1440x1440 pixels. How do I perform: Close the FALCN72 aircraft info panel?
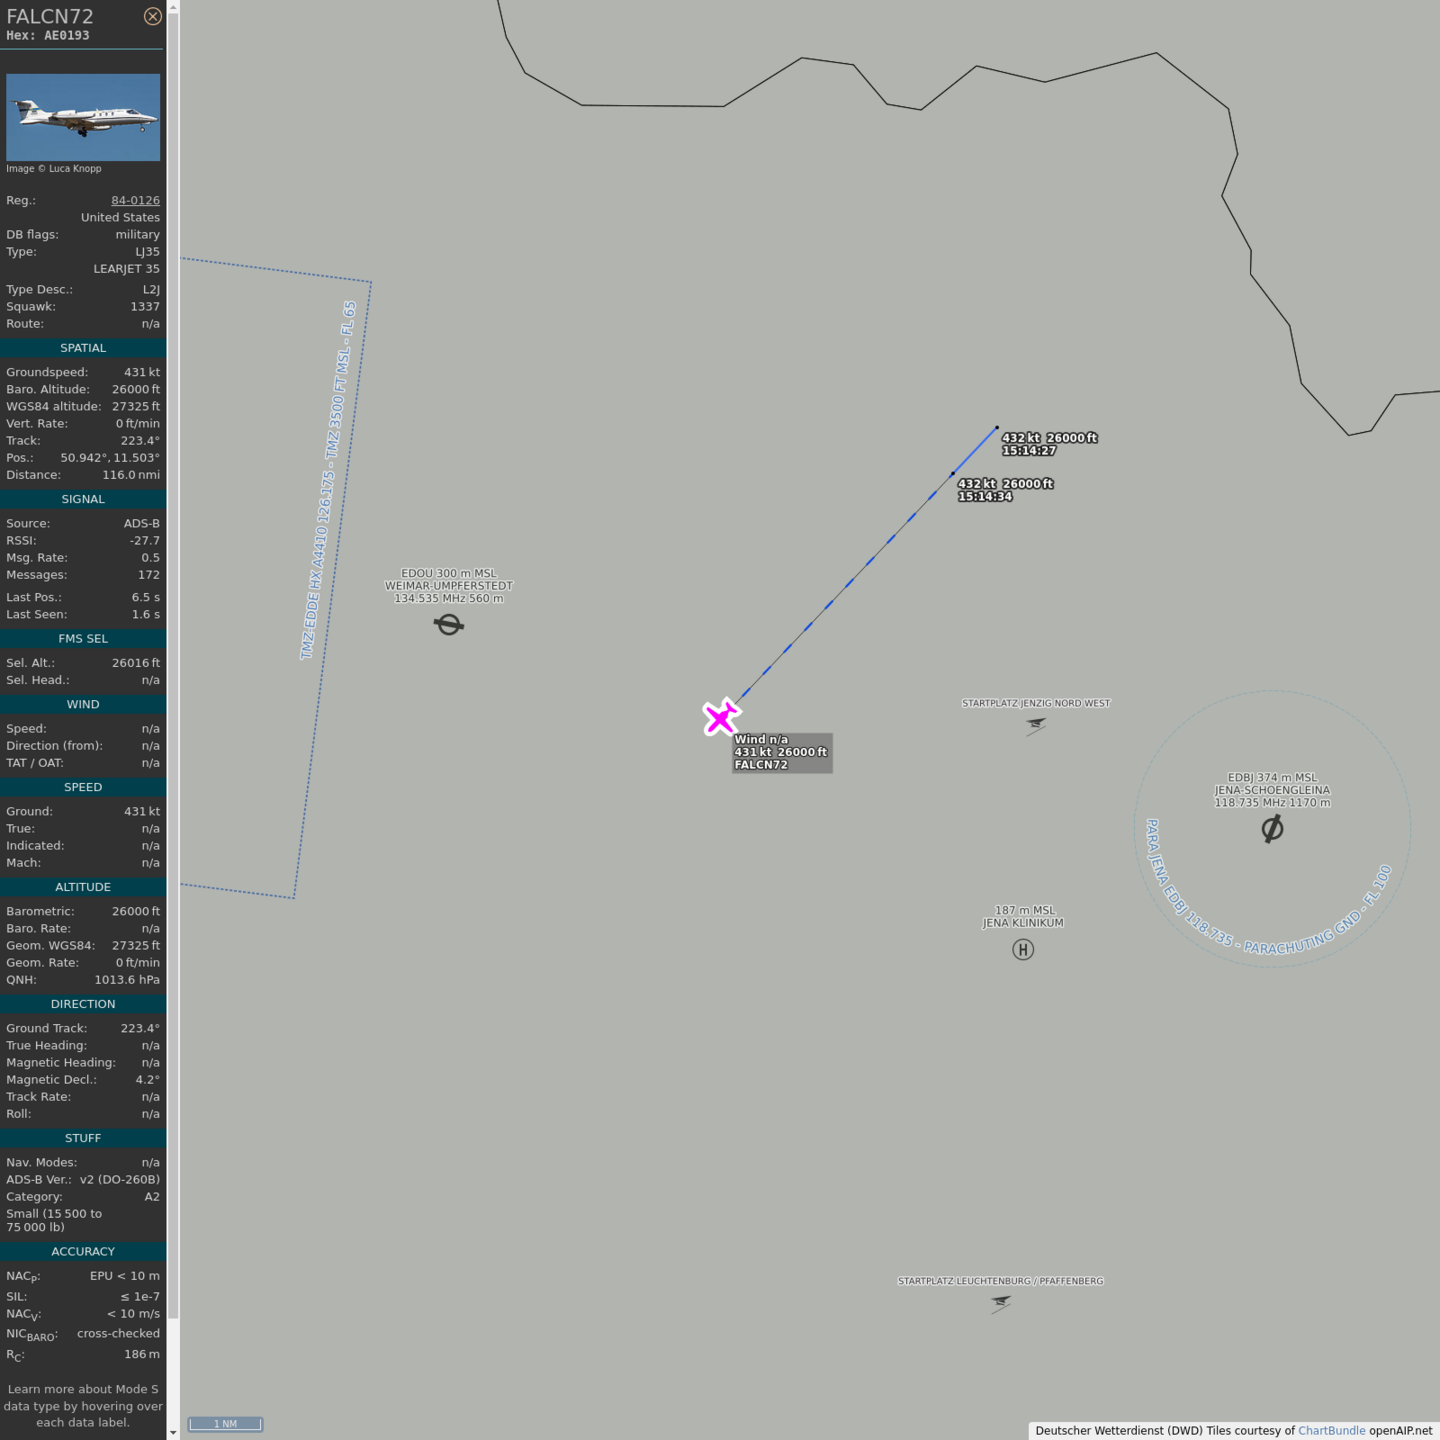click(152, 16)
